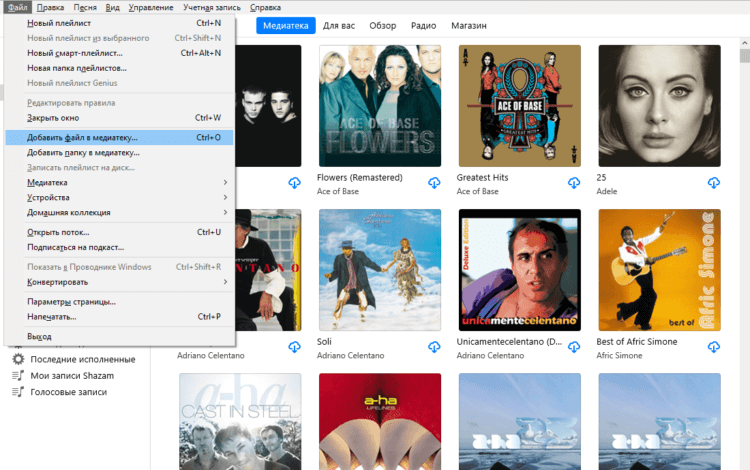
Task: Open the Песня menu
Action: (x=85, y=7)
